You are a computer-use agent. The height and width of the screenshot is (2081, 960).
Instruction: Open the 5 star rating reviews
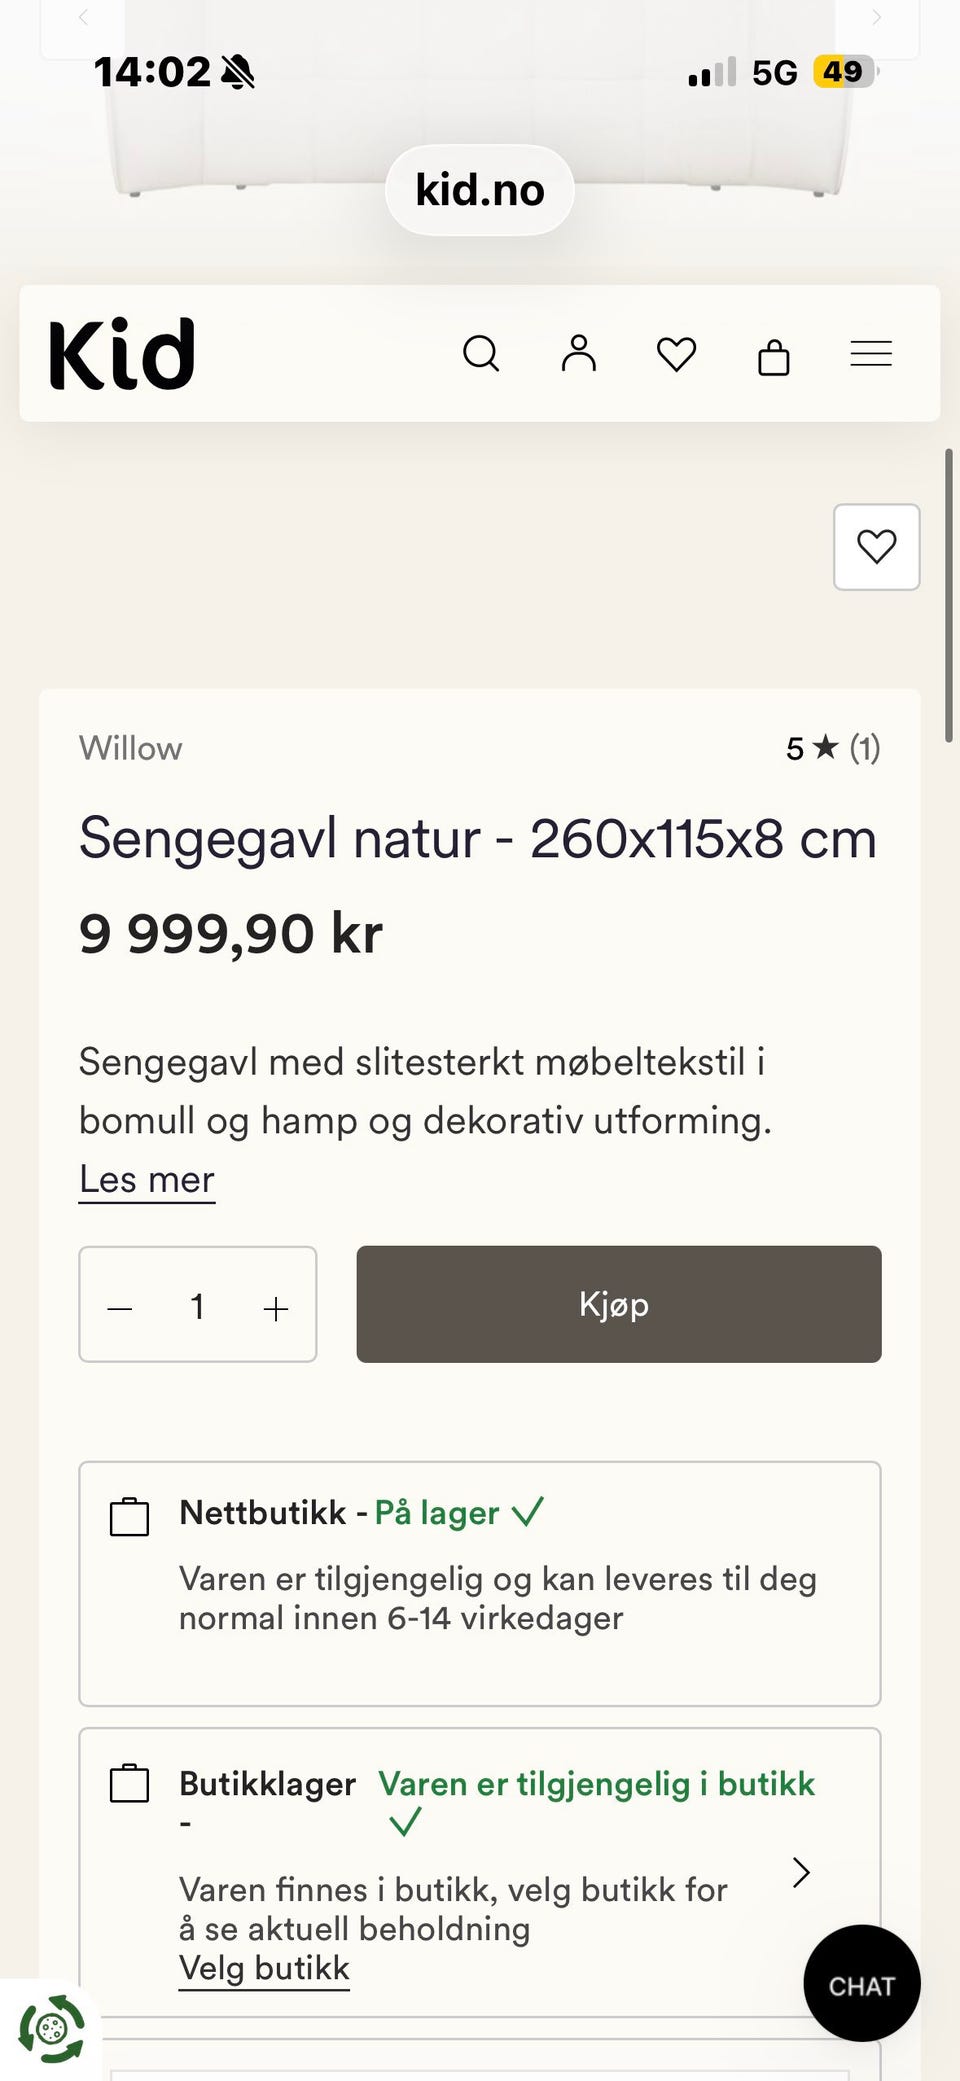click(833, 748)
